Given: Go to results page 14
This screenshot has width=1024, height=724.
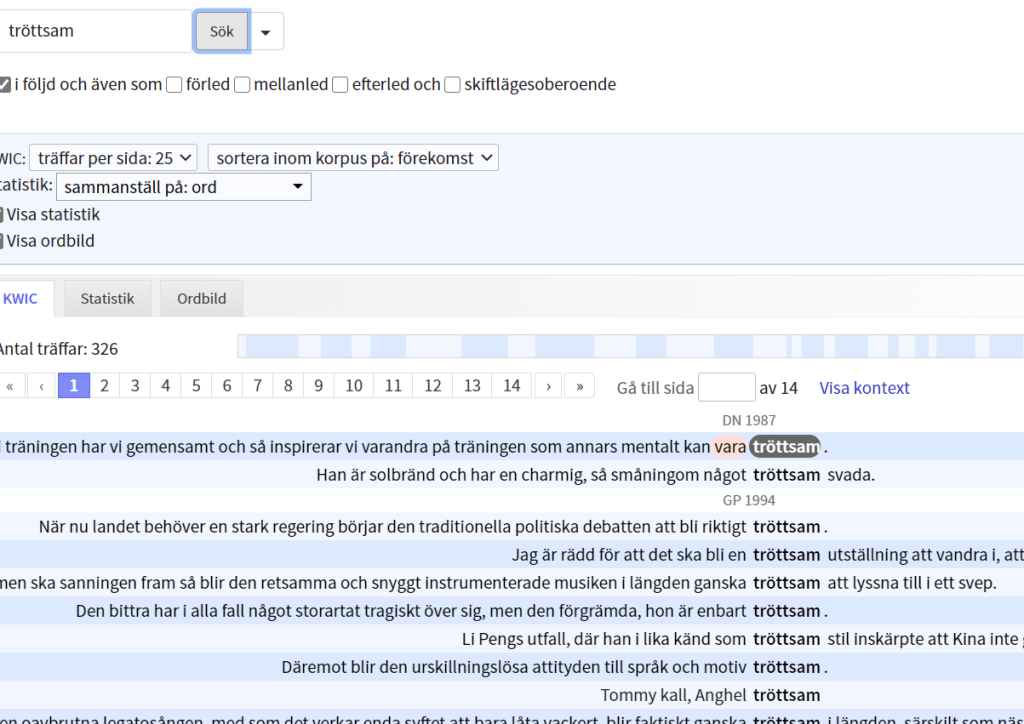Looking at the screenshot, I should [x=511, y=386].
